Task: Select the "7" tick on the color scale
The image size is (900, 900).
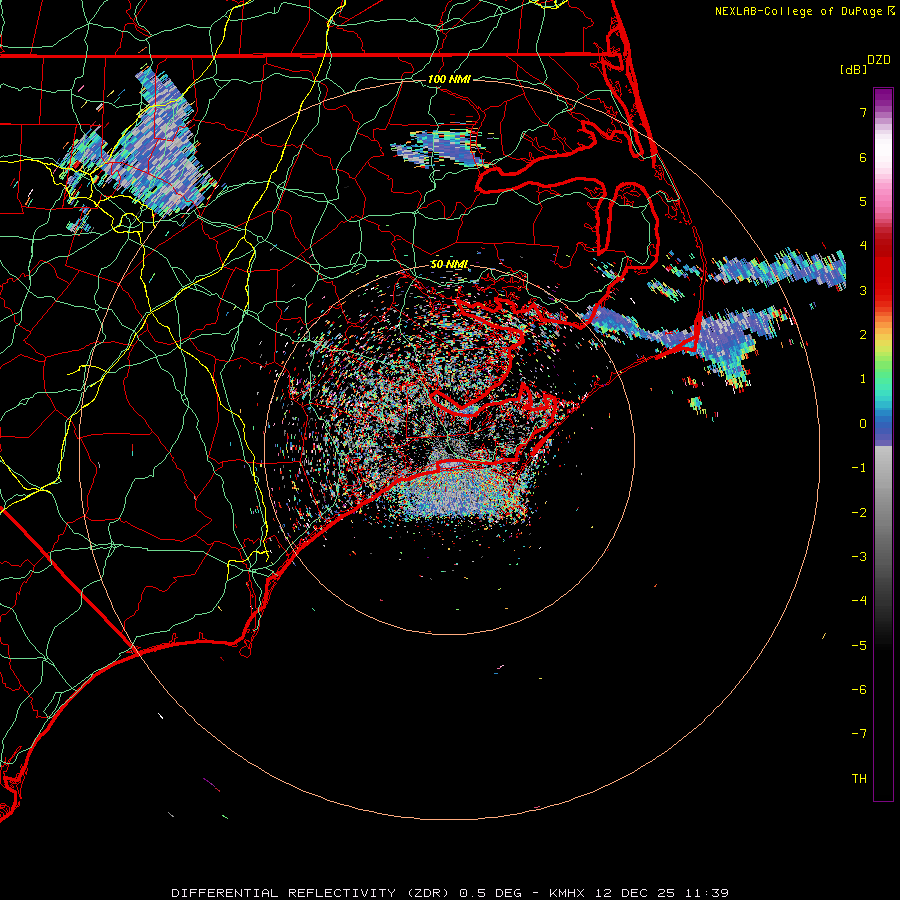Action: (863, 112)
